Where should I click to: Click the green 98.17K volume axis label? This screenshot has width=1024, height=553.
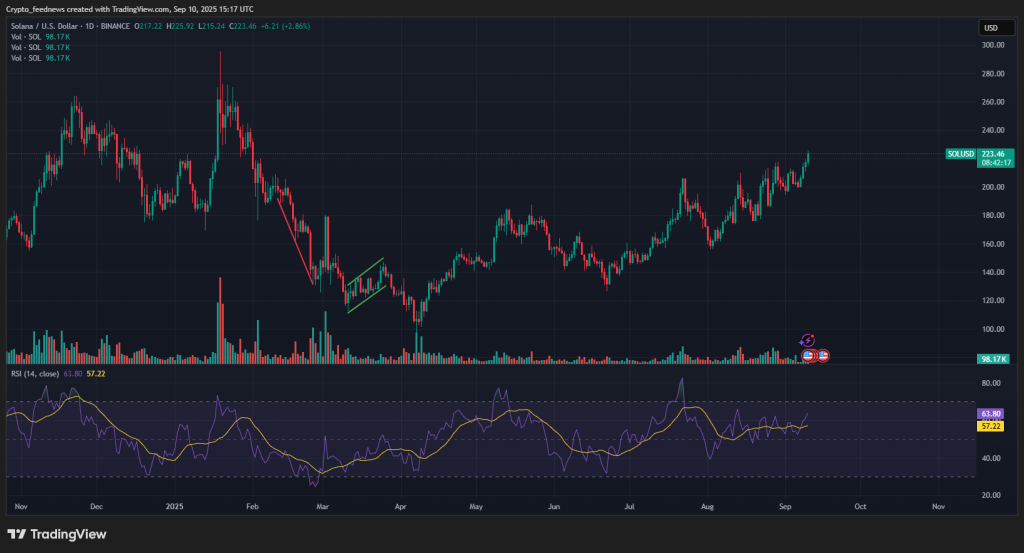(993, 358)
